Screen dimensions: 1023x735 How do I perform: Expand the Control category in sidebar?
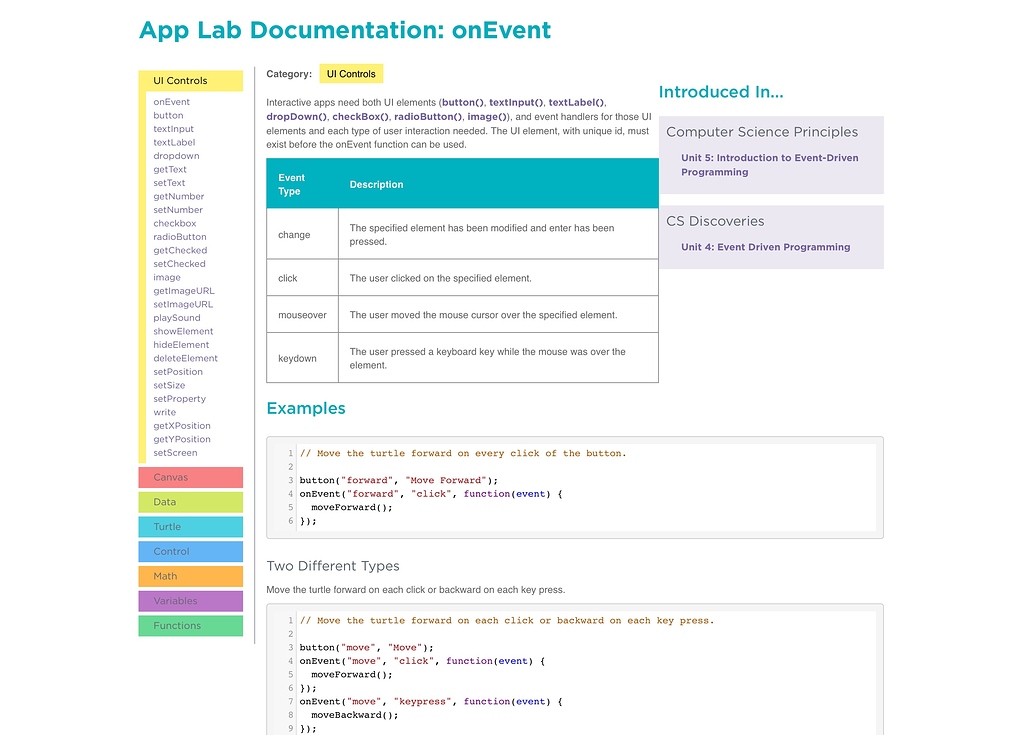pos(190,551)
